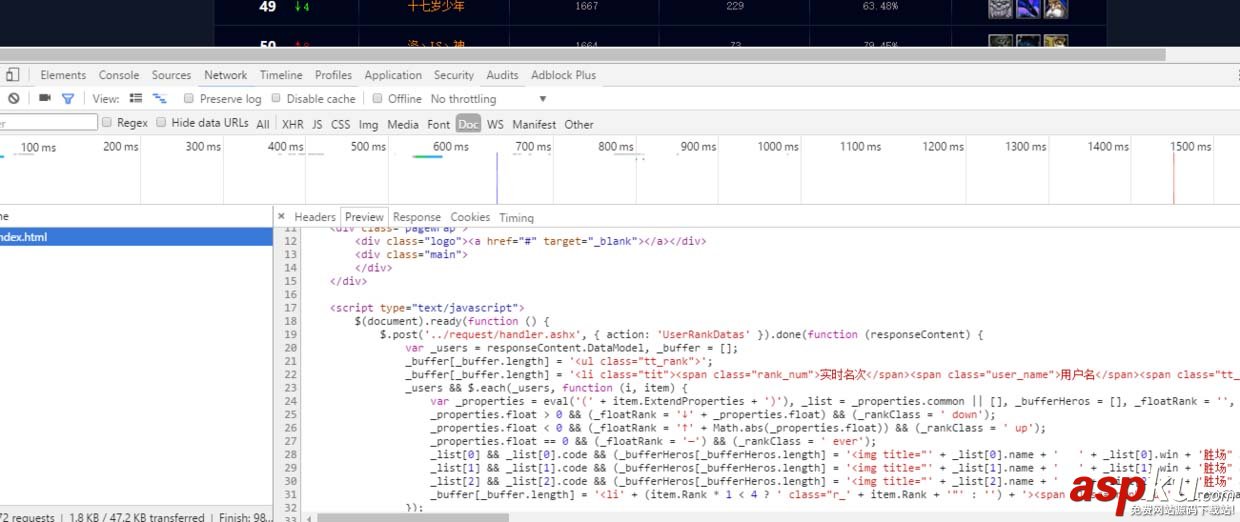Open the Elements panel tab

(x=63, y=75)
